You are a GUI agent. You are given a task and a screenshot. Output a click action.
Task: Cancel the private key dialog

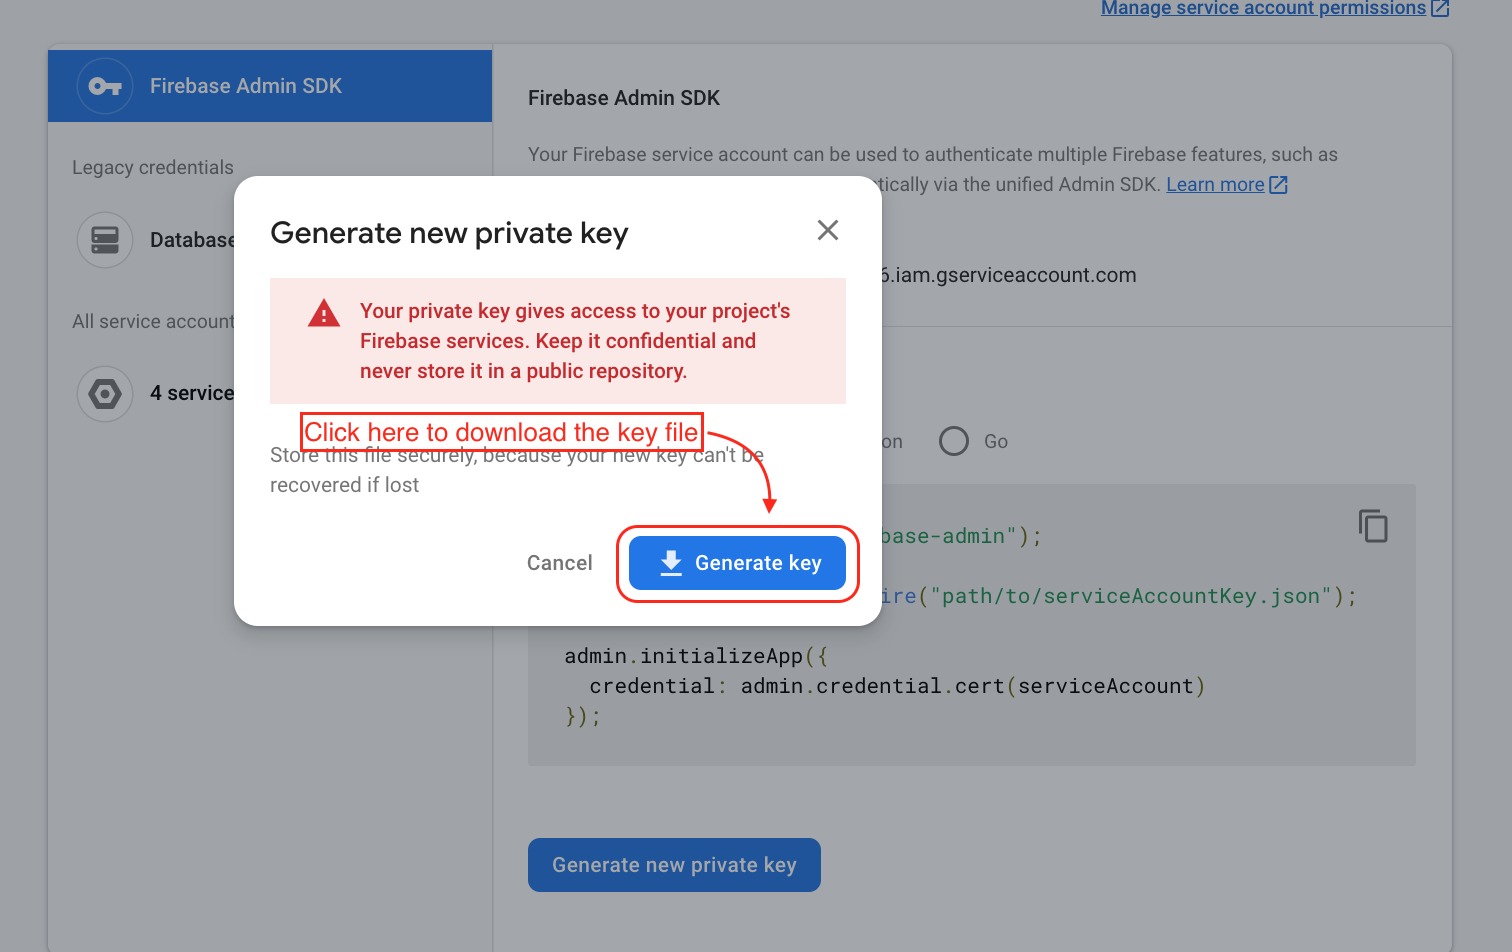(x=559, y=563)
